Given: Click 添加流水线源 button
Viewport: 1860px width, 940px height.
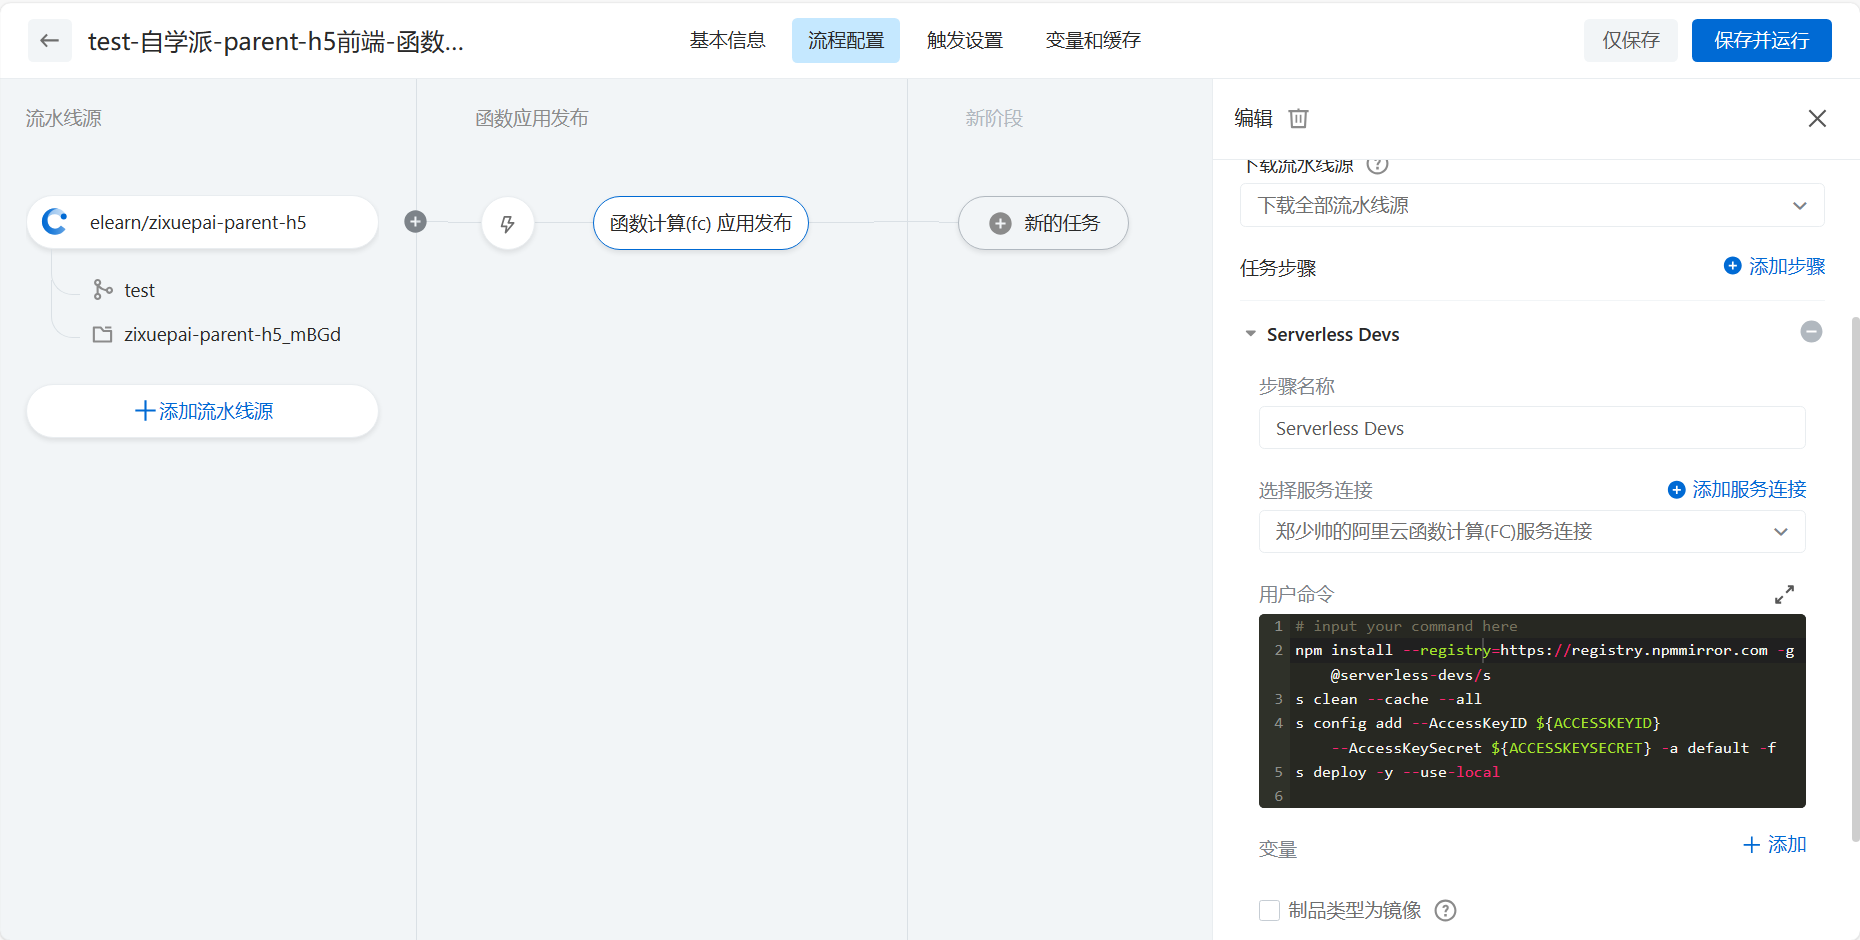Looking at the screenshot, I should coord(203,411).
